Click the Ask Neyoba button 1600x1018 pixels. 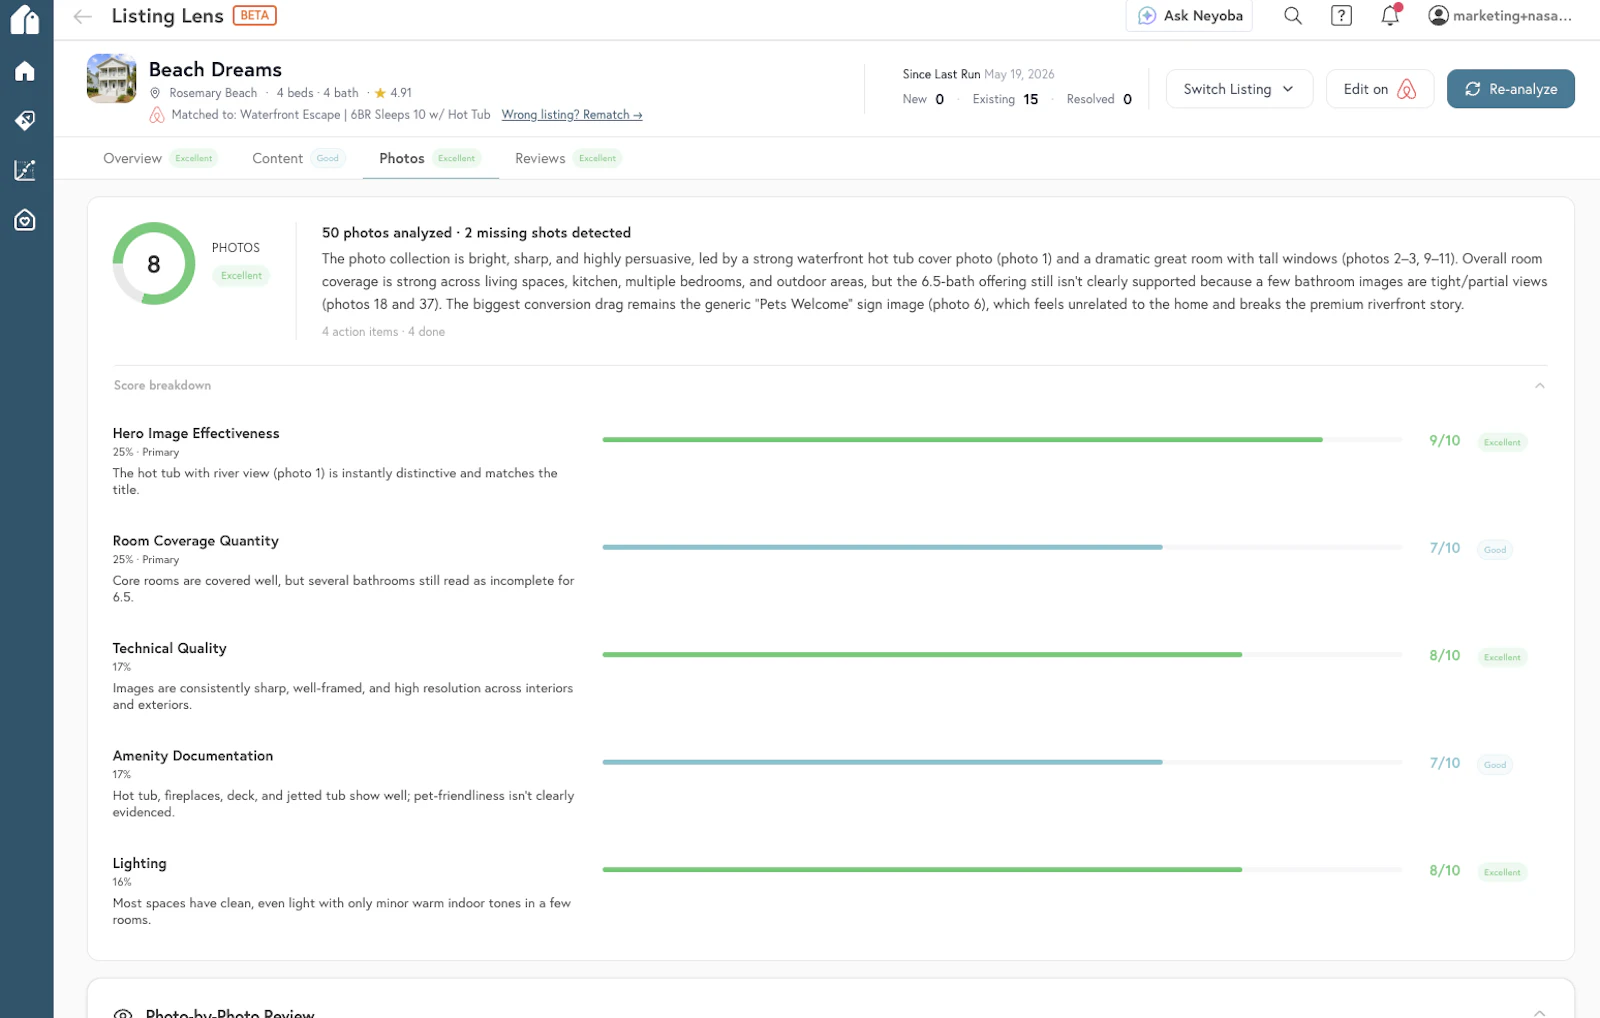click(x=1189, y=16)
